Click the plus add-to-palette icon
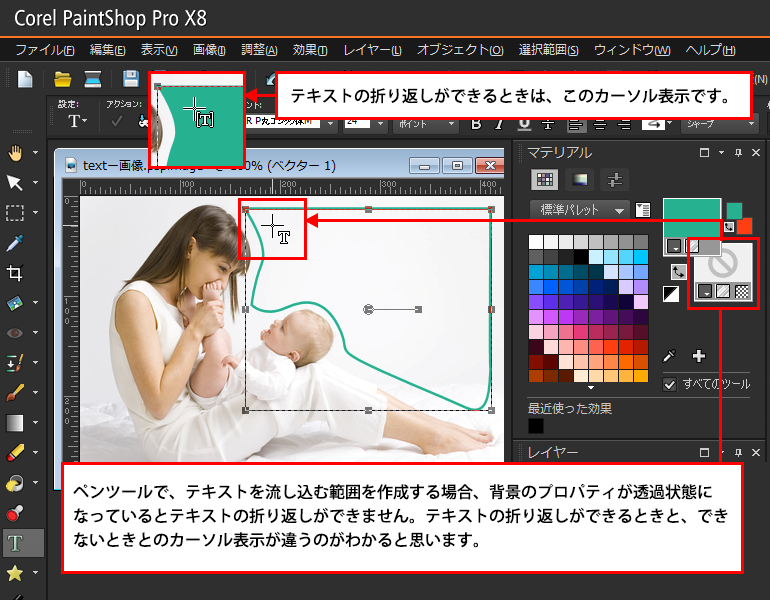This screenshot has width=770, height=600. [x=699, y=356]
